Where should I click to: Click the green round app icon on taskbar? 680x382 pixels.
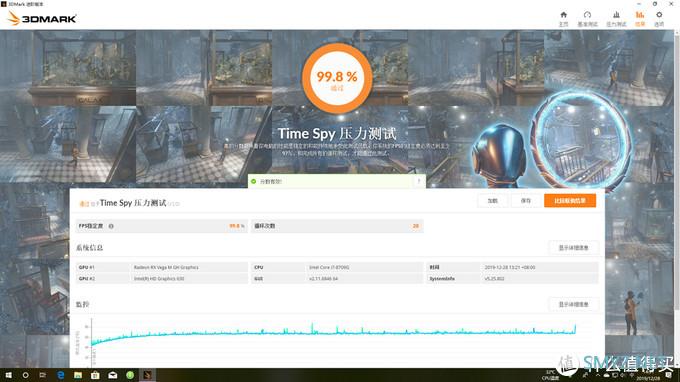pos(130,375)
